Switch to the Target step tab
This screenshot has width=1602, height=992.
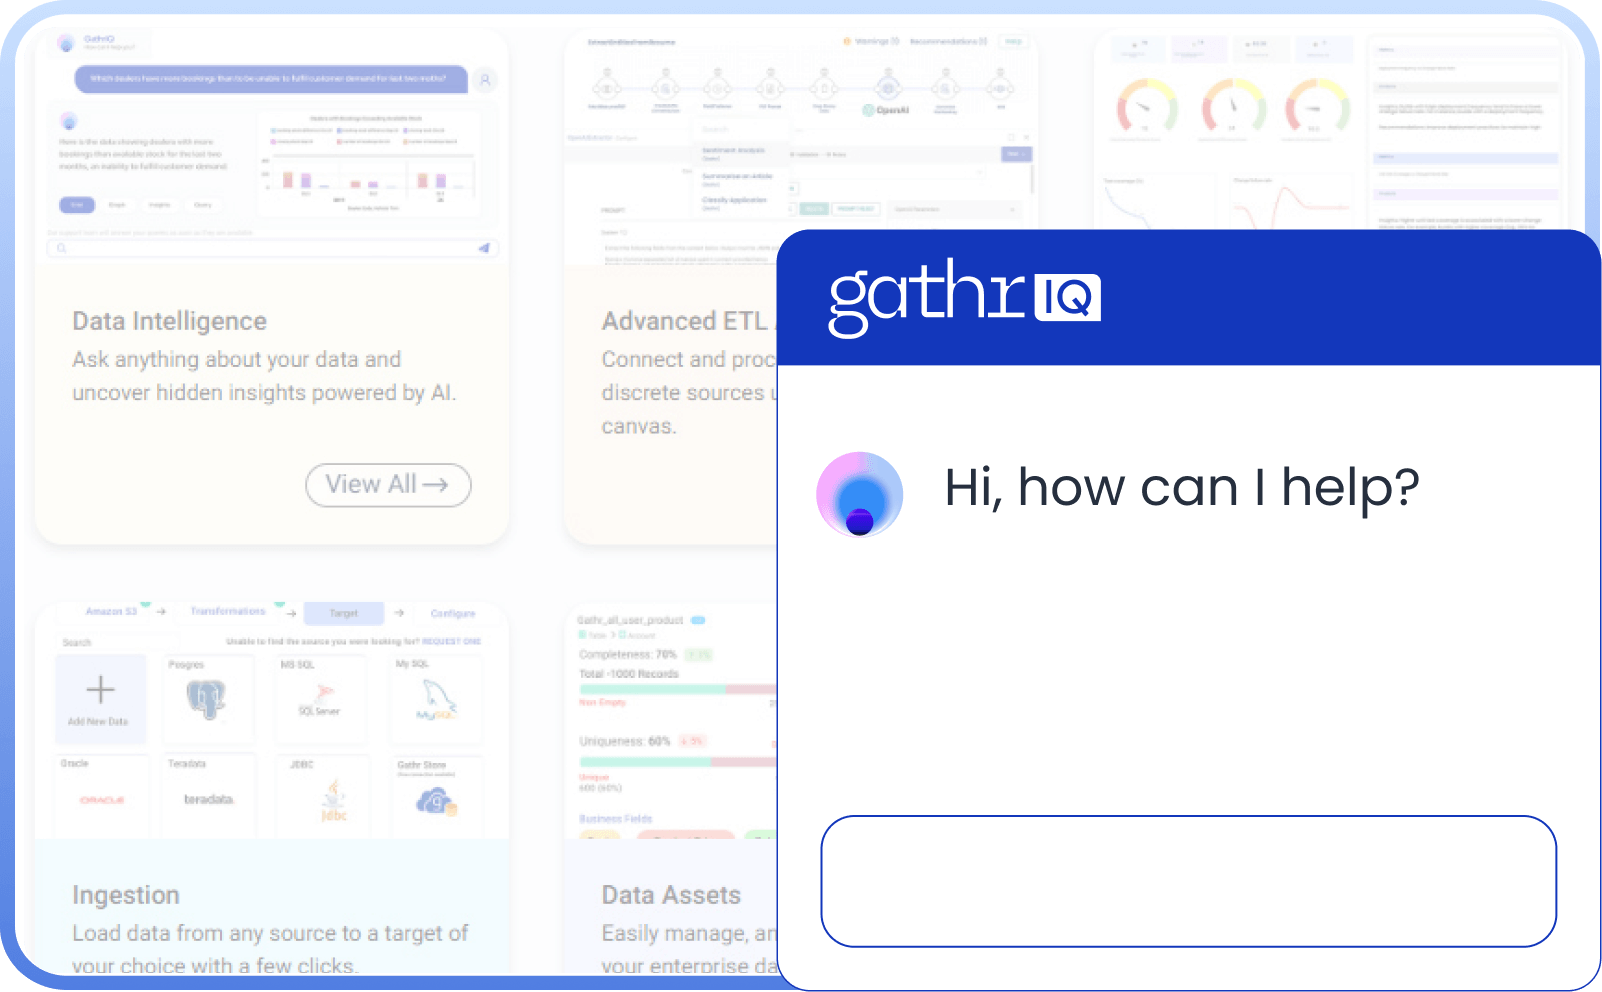pos(343,613)
